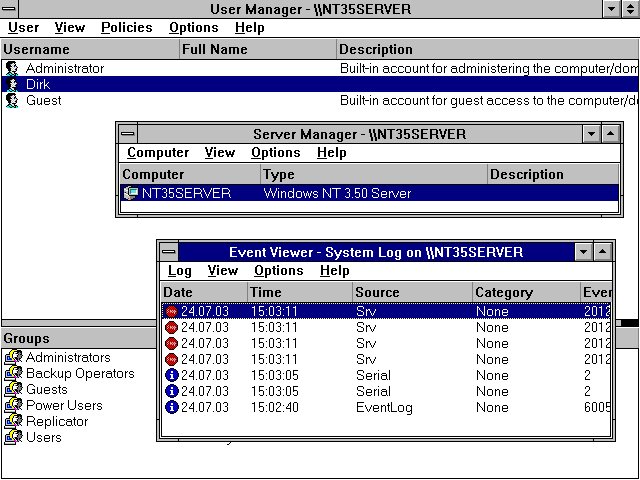Select the Replicator group entry
Viewport: 640px width, 480px height.
point(46,421)
